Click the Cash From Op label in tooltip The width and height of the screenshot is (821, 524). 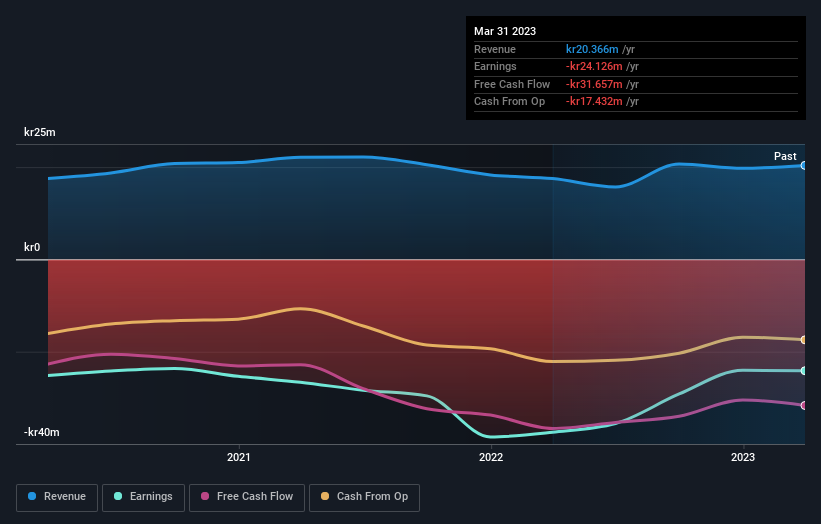(509, 102)
